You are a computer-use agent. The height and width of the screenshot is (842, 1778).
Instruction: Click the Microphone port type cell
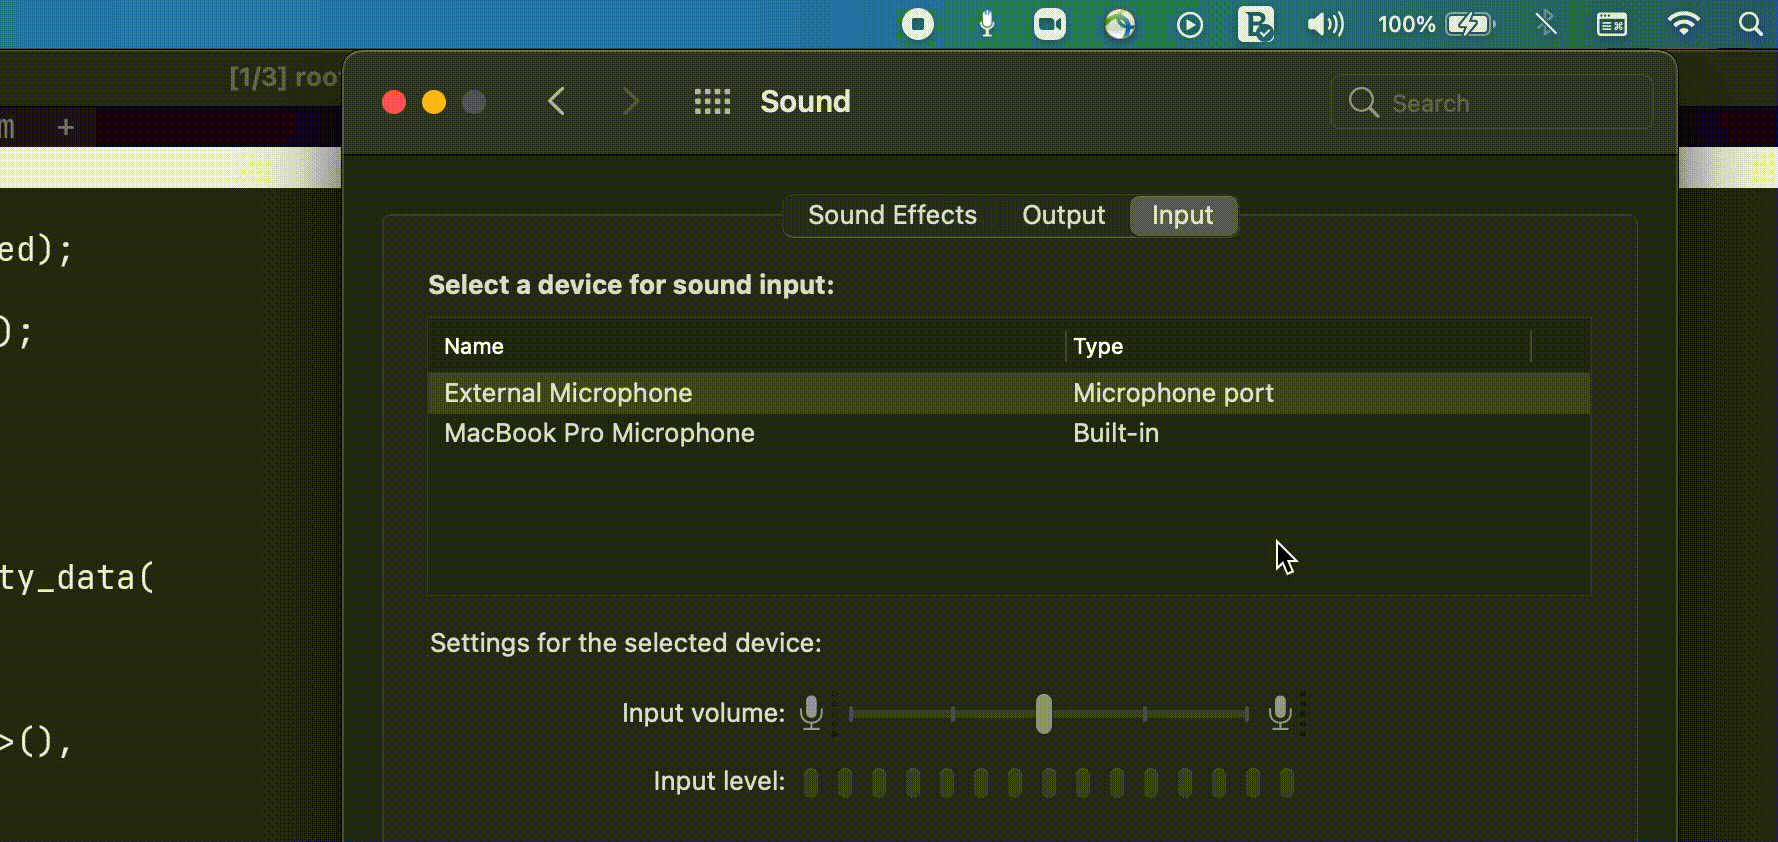(1173, 393)
